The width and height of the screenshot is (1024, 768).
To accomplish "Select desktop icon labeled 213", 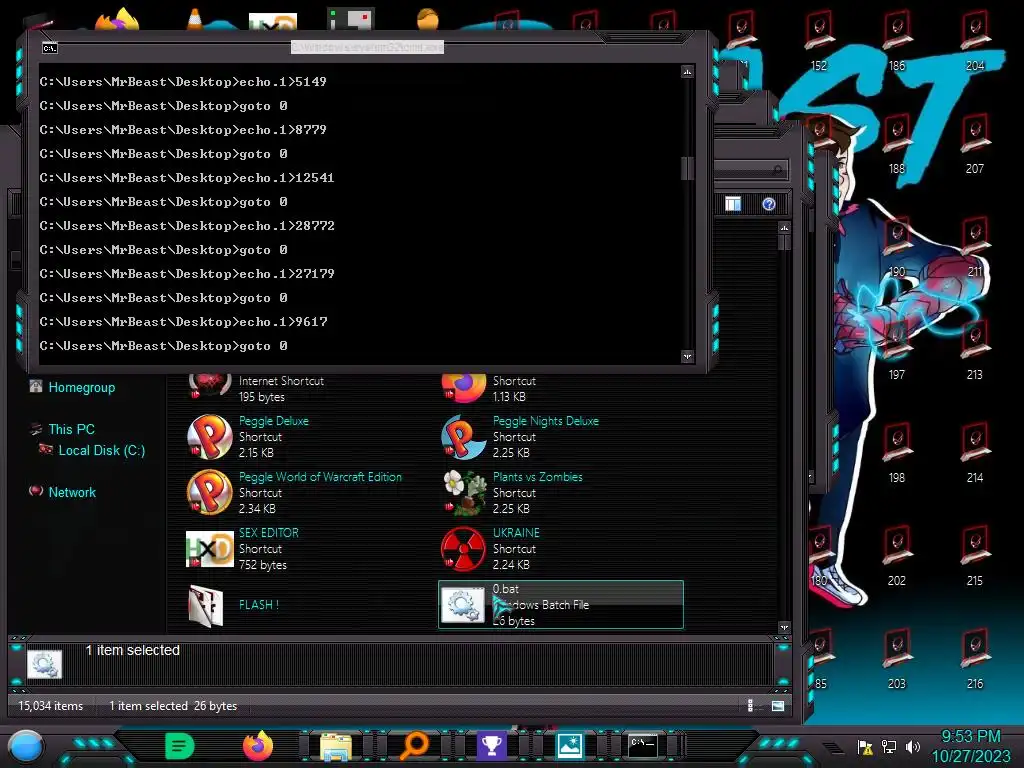I will [x=975, y=351].
